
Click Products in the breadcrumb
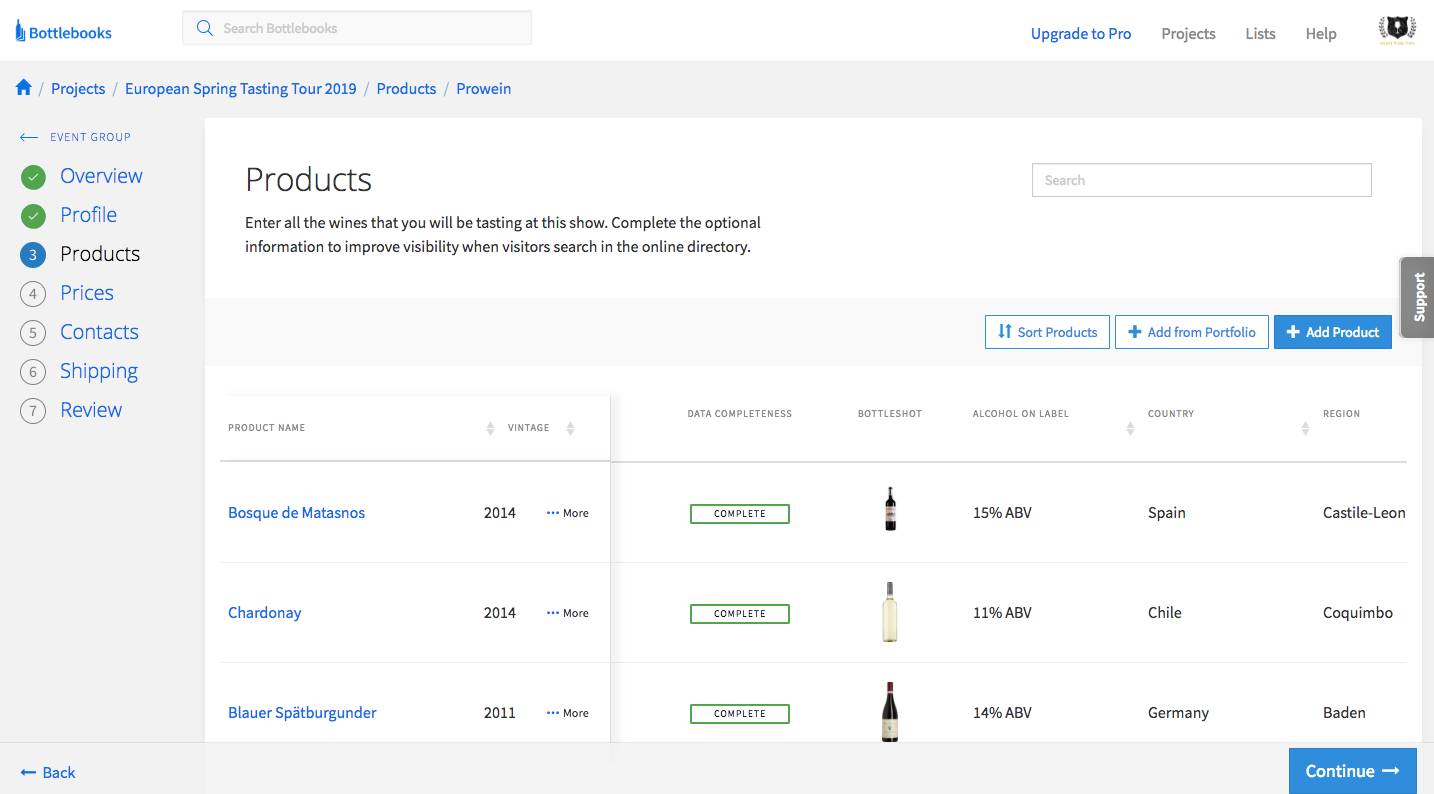coord(406,88)
